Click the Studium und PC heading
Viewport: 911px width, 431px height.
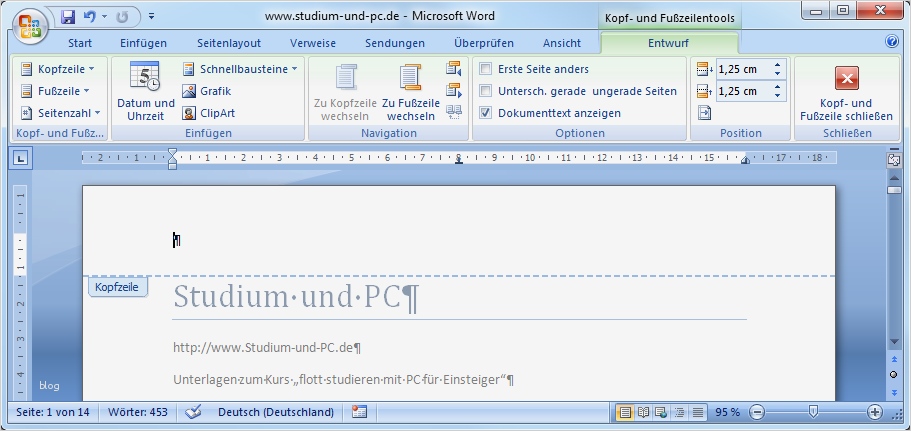[x=296, y=297]
